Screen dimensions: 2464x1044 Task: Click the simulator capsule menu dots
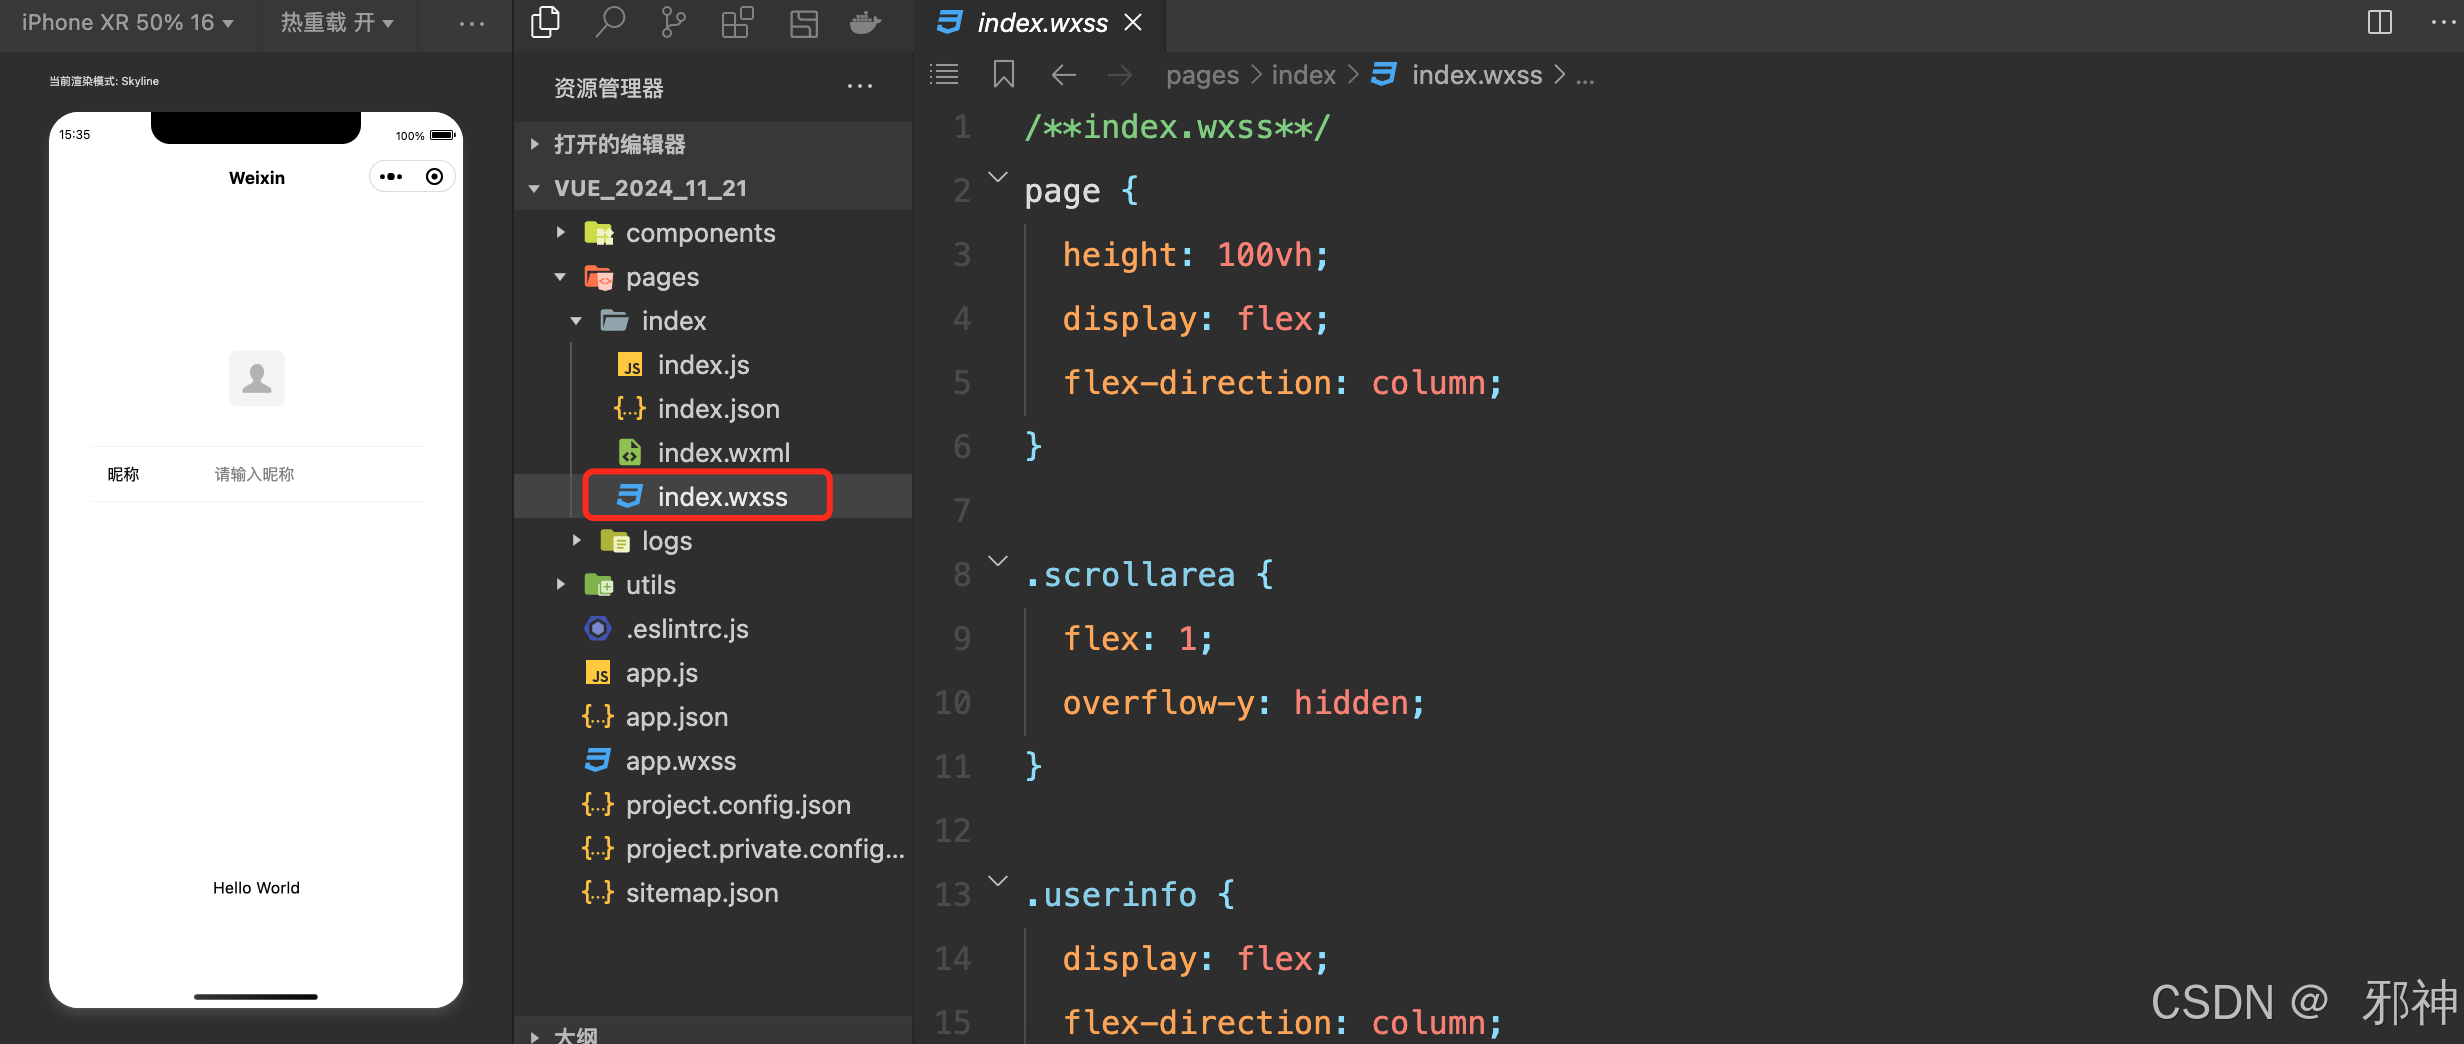tap(391, 177)
